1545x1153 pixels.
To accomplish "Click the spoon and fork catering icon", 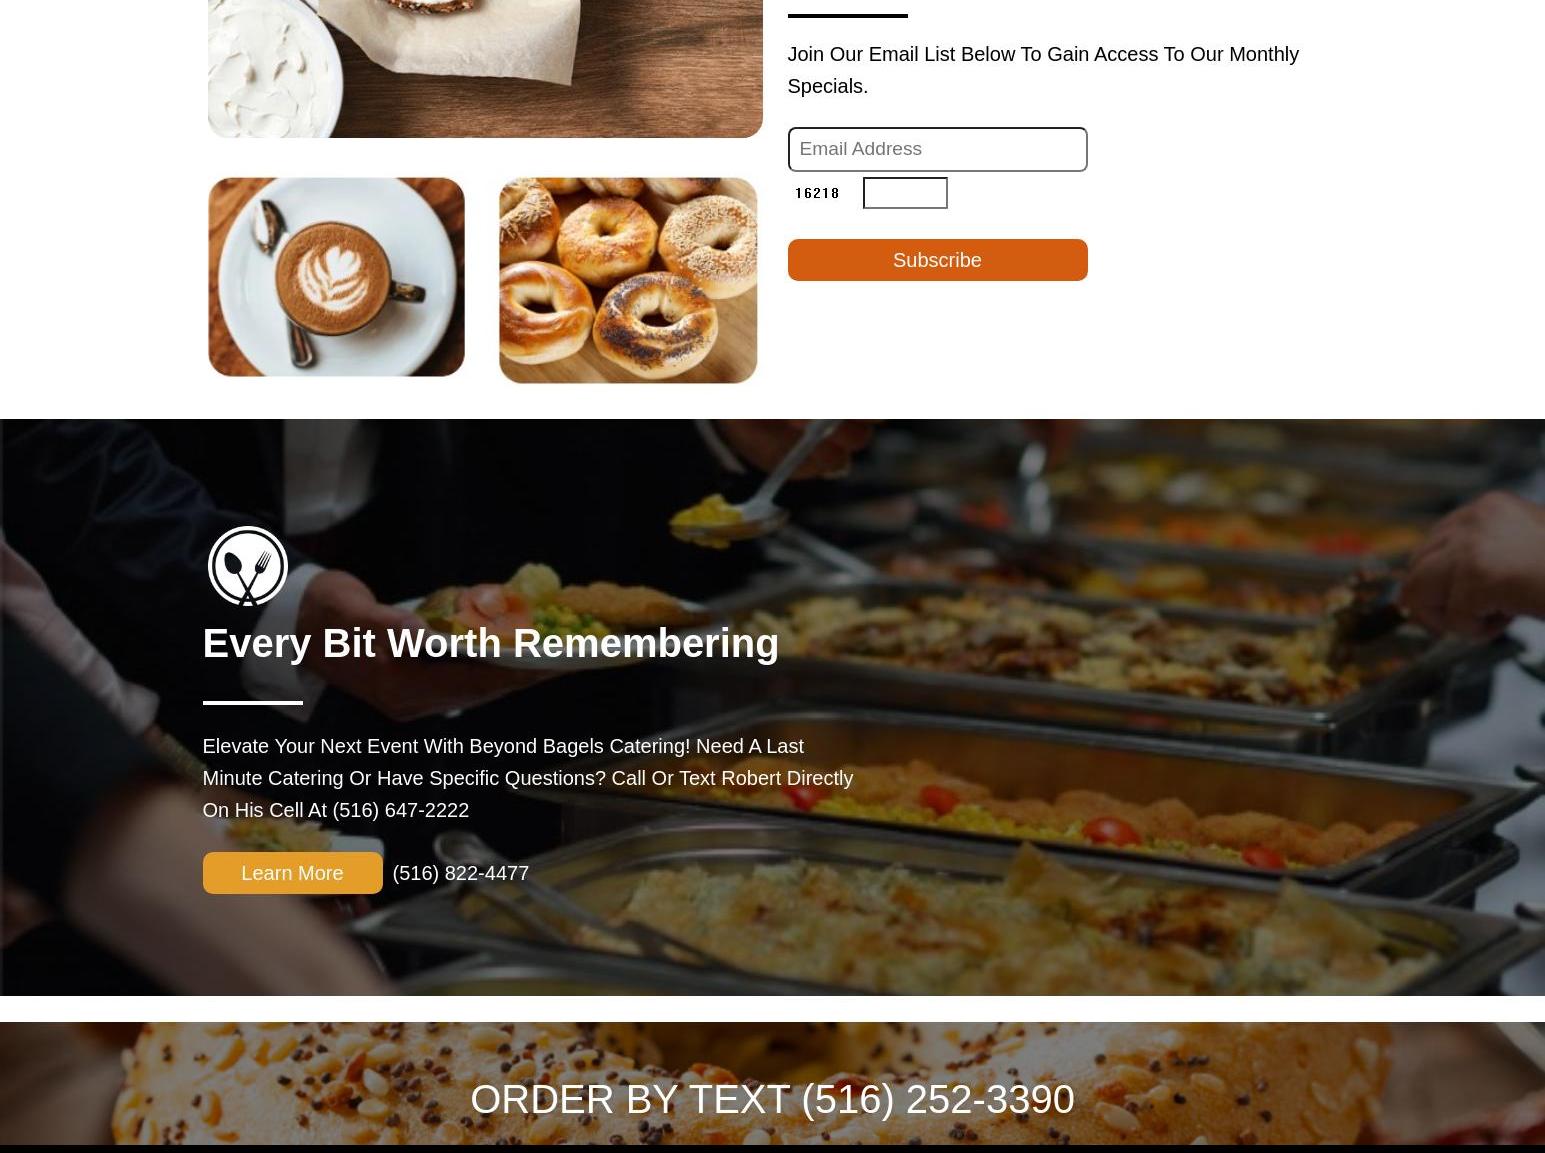I will point(247,566).
